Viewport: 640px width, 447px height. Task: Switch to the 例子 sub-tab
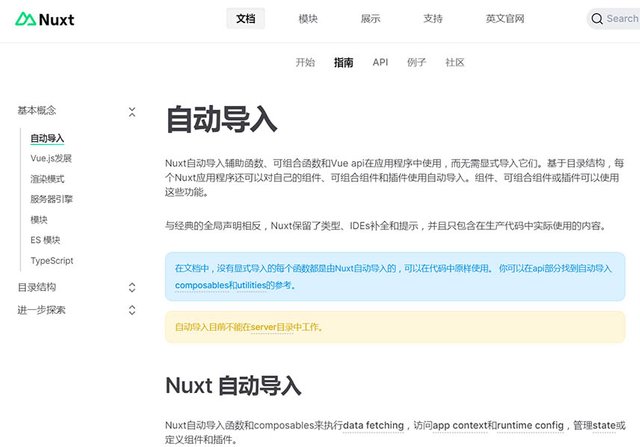click(x=417, y=62)
